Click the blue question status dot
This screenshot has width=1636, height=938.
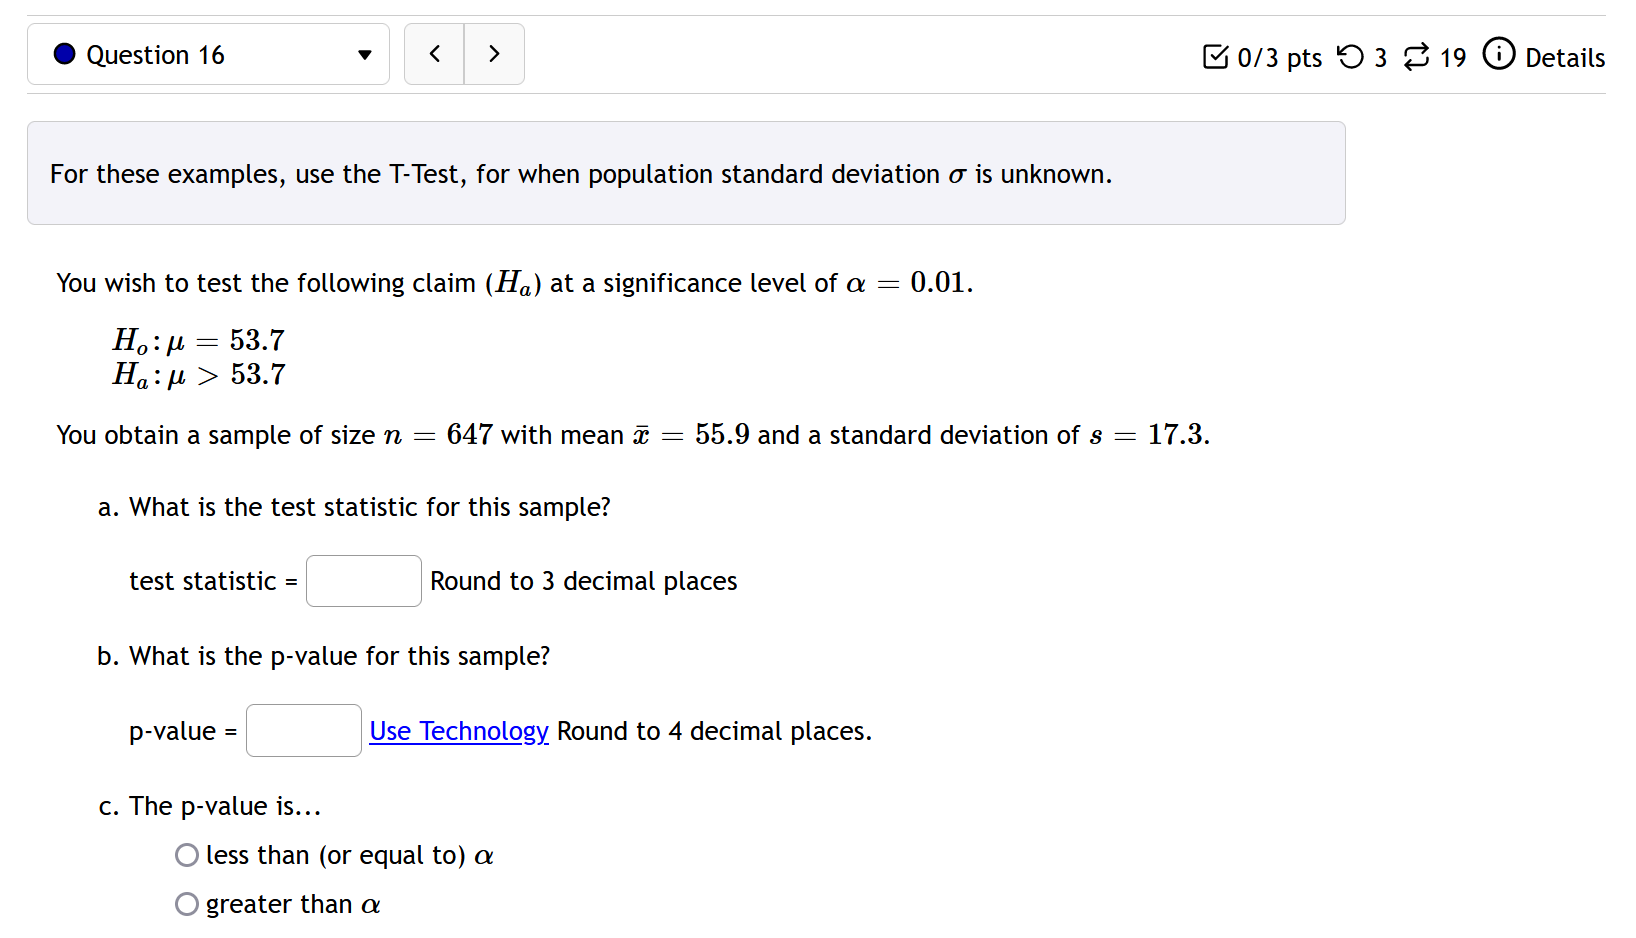pos(63,54)
